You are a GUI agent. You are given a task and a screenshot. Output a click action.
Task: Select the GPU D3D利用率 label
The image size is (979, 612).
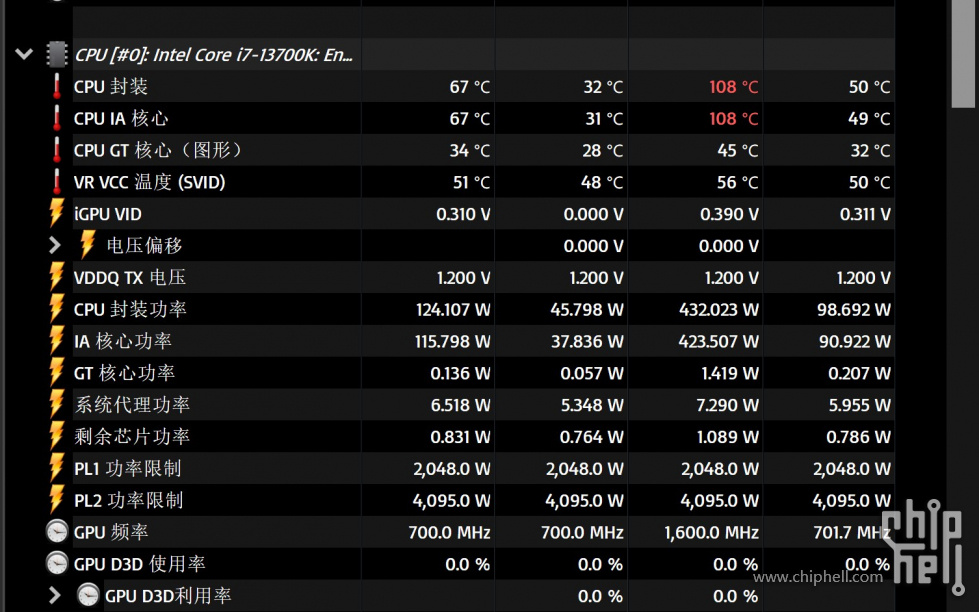pos(168,596)
